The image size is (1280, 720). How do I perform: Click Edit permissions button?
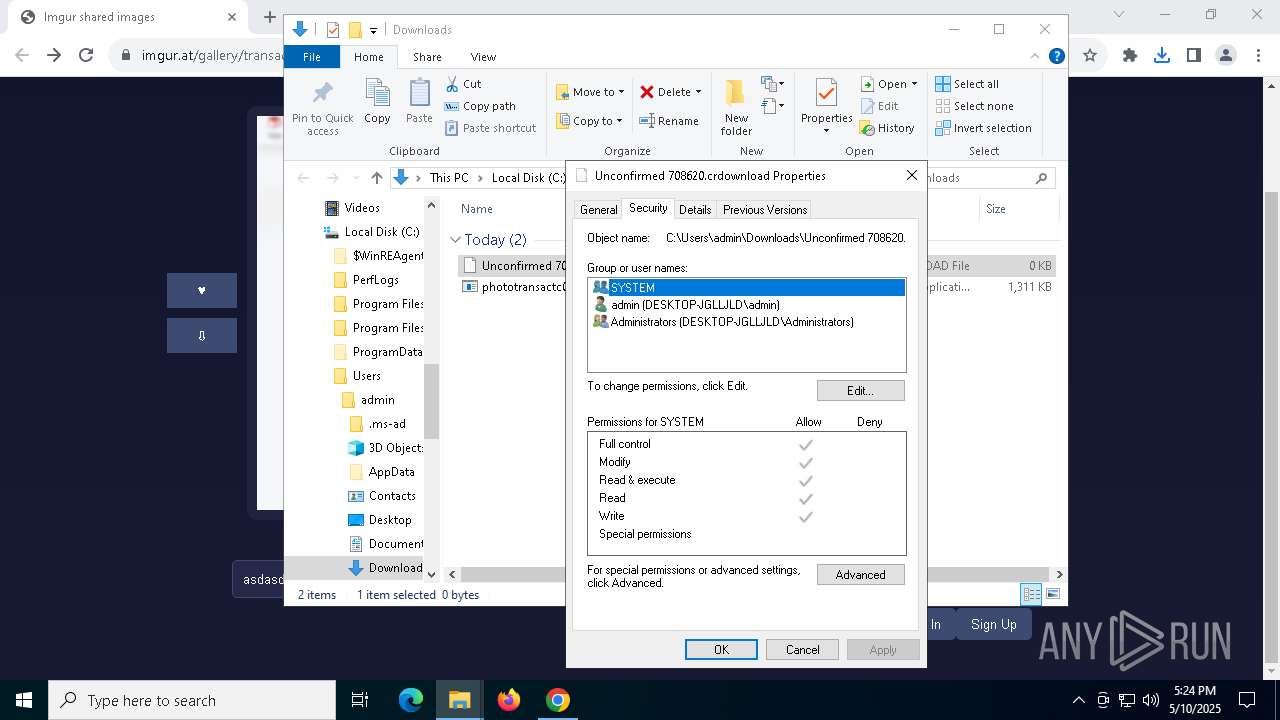[x=860, y=390]
